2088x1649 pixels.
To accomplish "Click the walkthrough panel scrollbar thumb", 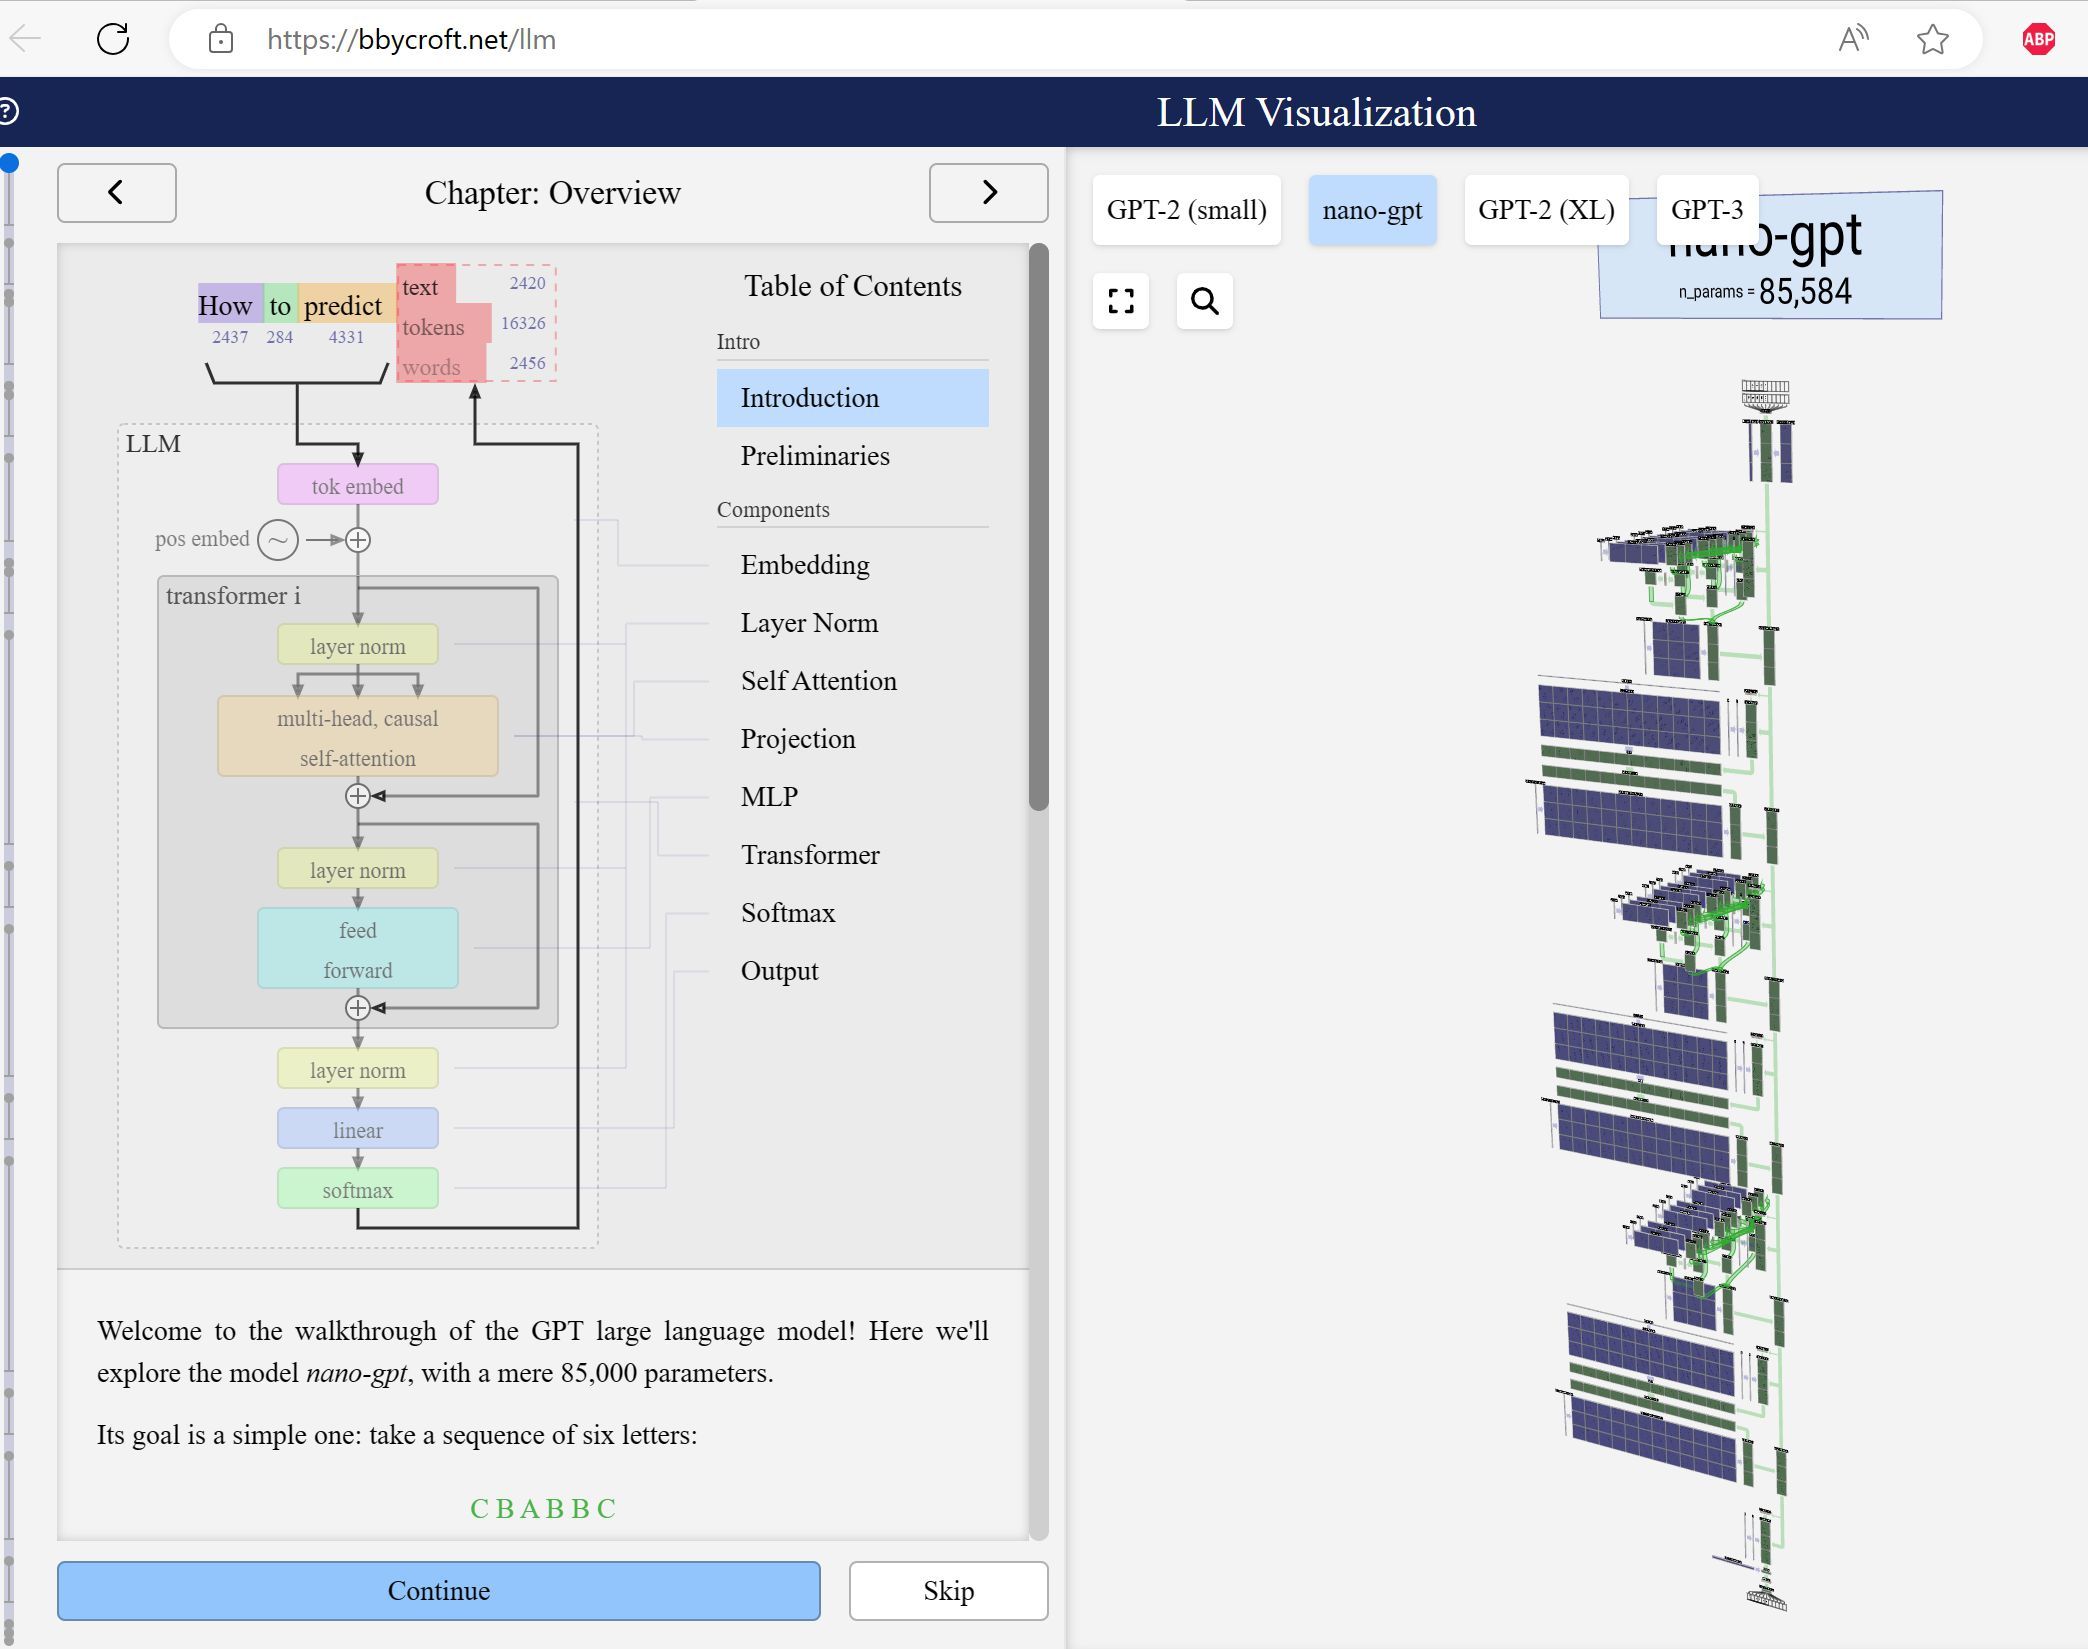I will 1039,527.
